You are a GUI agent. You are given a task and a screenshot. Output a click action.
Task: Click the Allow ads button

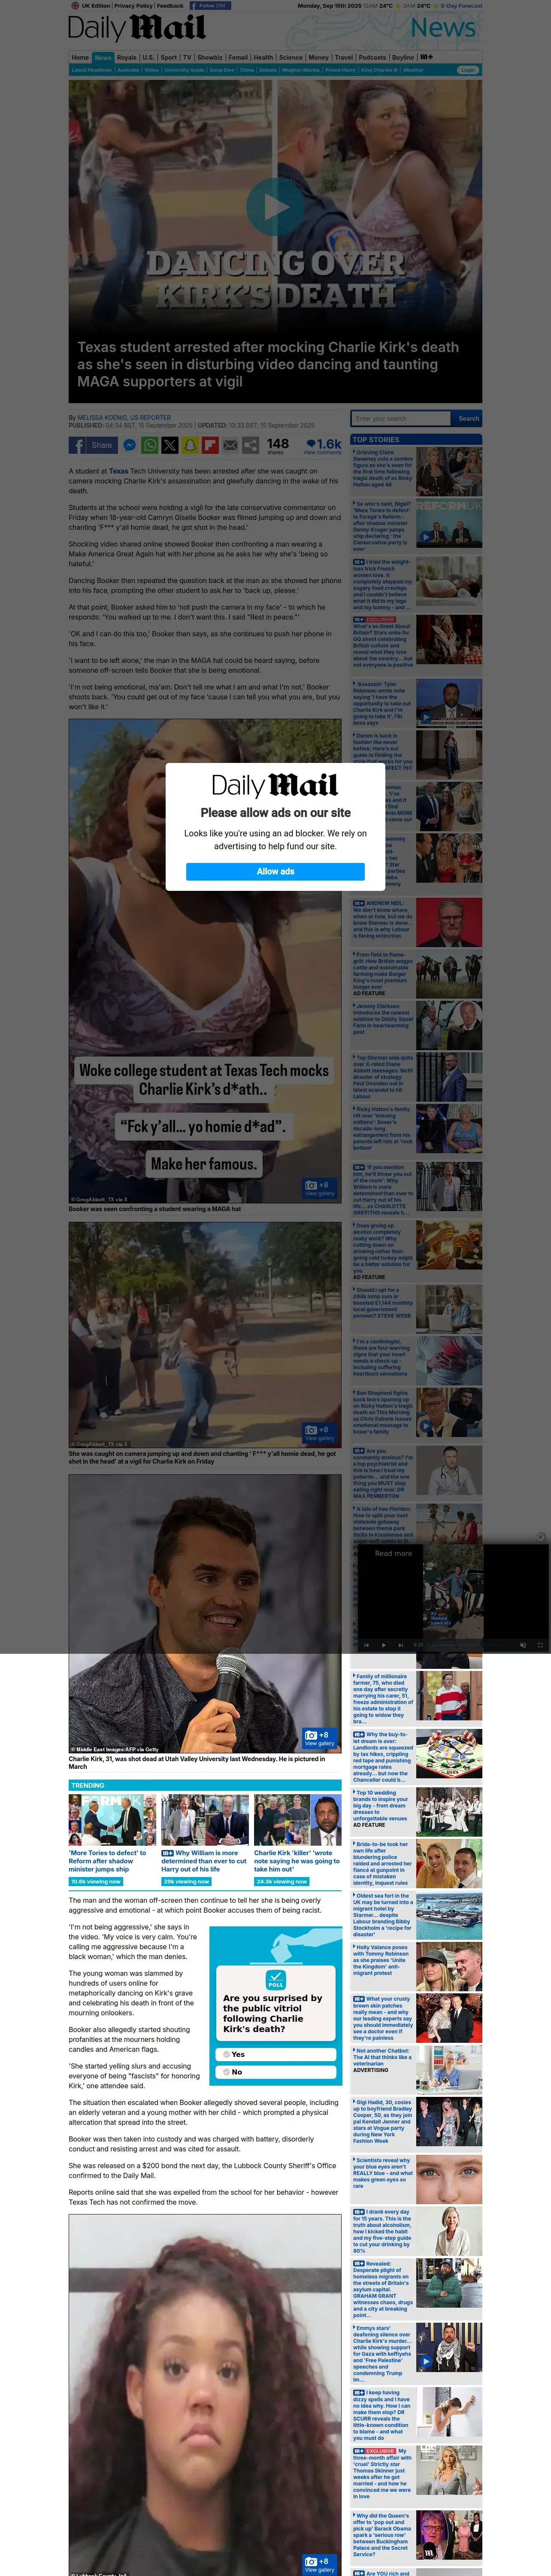click(x=275, y=871)
